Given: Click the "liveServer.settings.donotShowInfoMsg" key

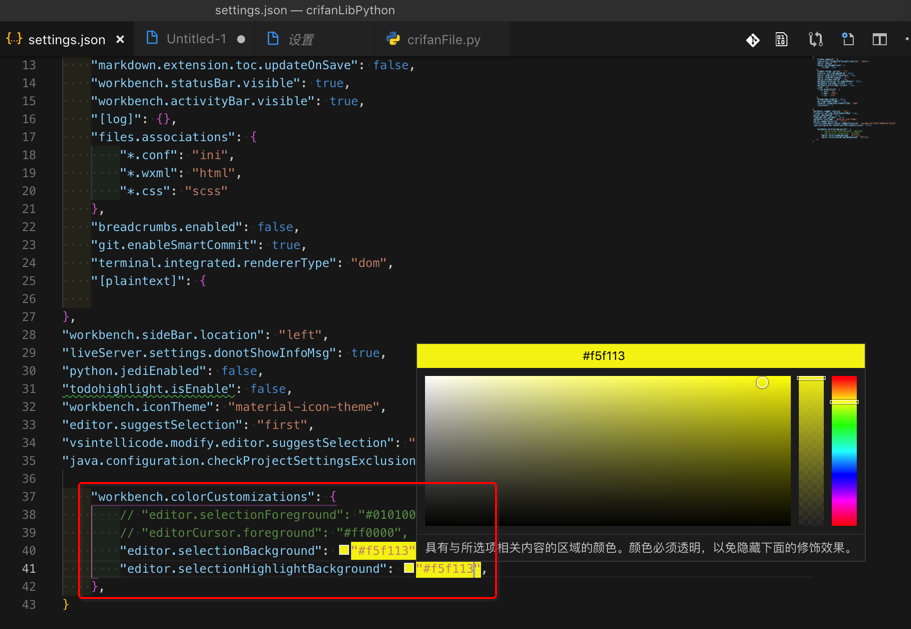Looking at the screenshot, I should tap(199, 353).
